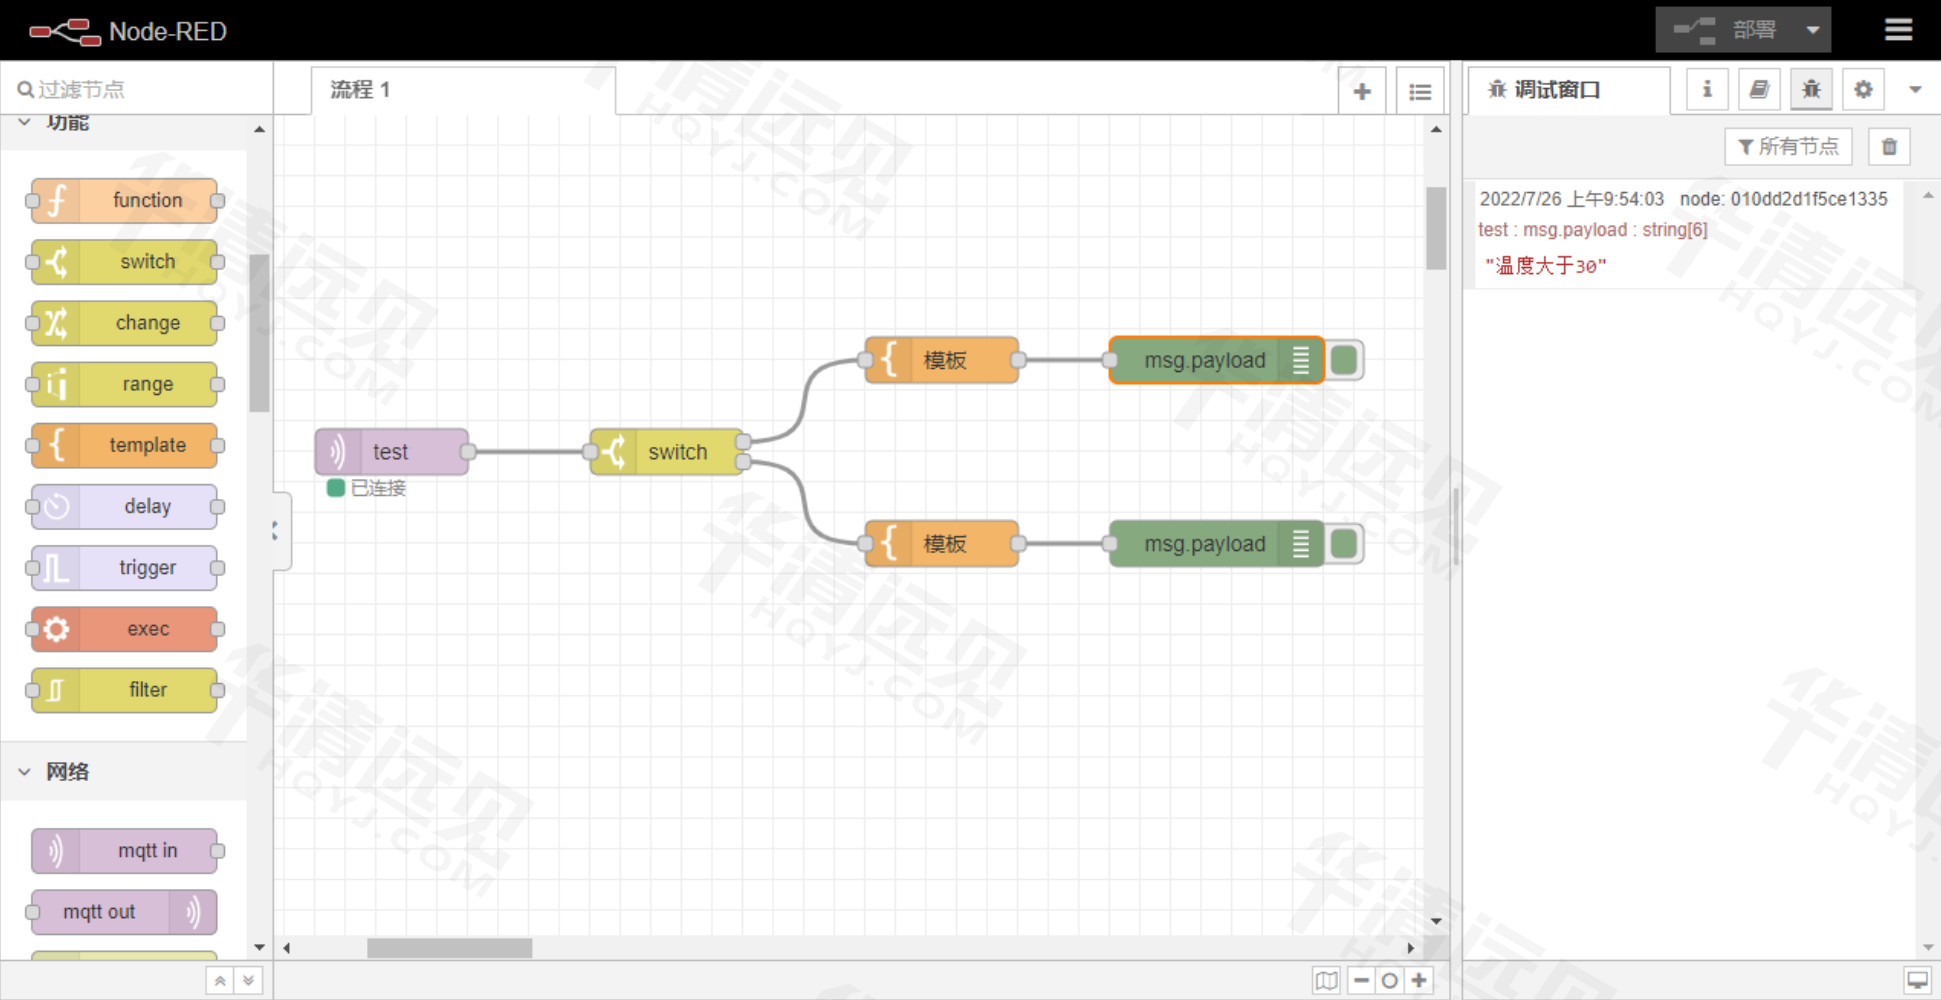This screenshot has height=1000, width=1941.
Task: Open the help book sidebar tab
Action: click(x=1759, y=90)
